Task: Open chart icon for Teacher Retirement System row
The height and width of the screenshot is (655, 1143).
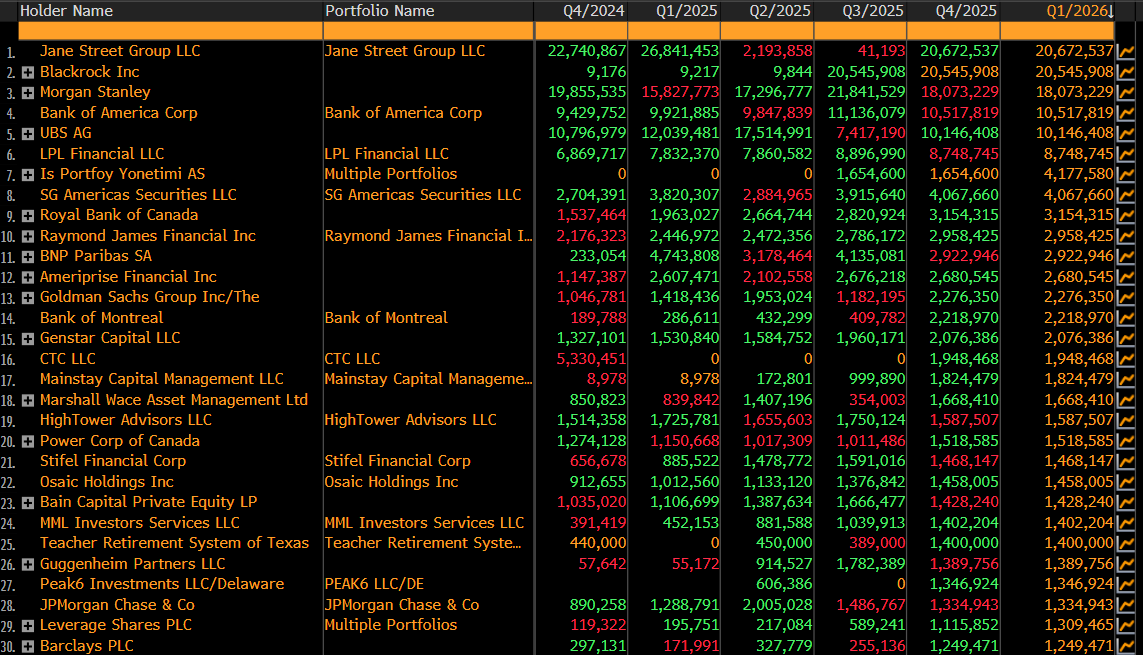Action: [1126, 544]
